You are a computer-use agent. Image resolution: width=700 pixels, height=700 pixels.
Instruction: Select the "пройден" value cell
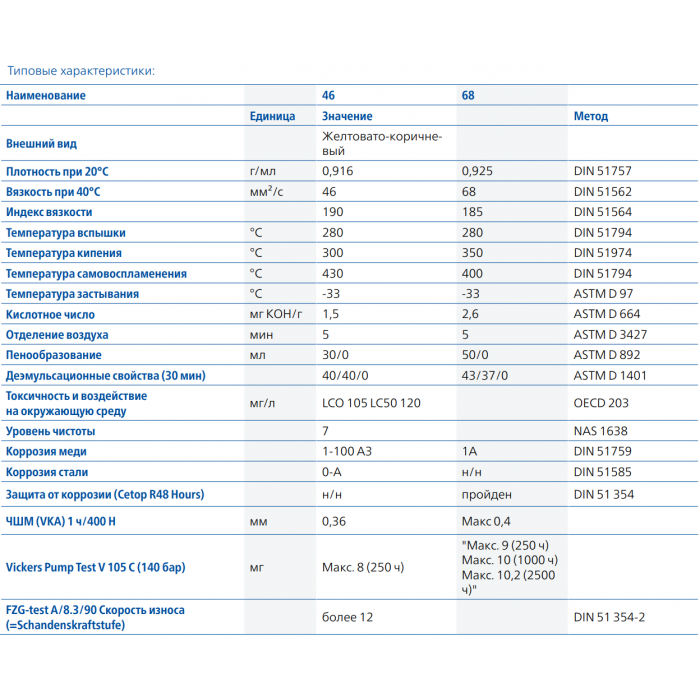(486, 494)
